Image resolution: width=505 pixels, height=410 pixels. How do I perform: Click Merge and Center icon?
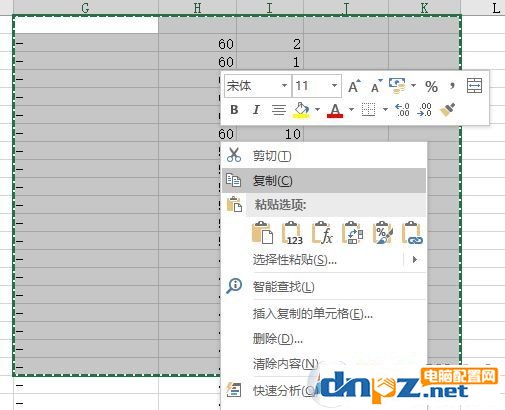point(474,86)
